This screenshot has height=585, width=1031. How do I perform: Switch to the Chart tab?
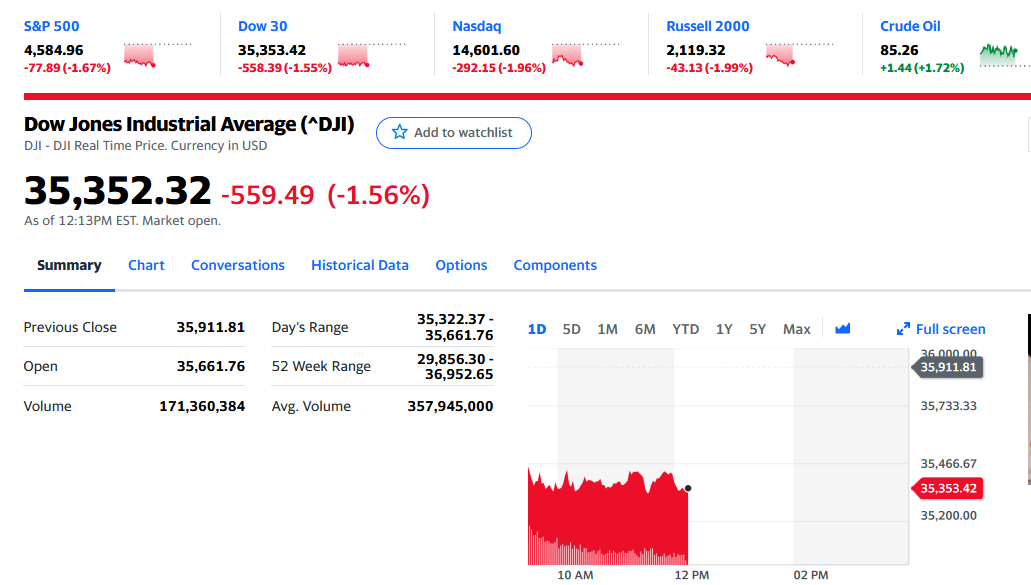pos(146,265)
